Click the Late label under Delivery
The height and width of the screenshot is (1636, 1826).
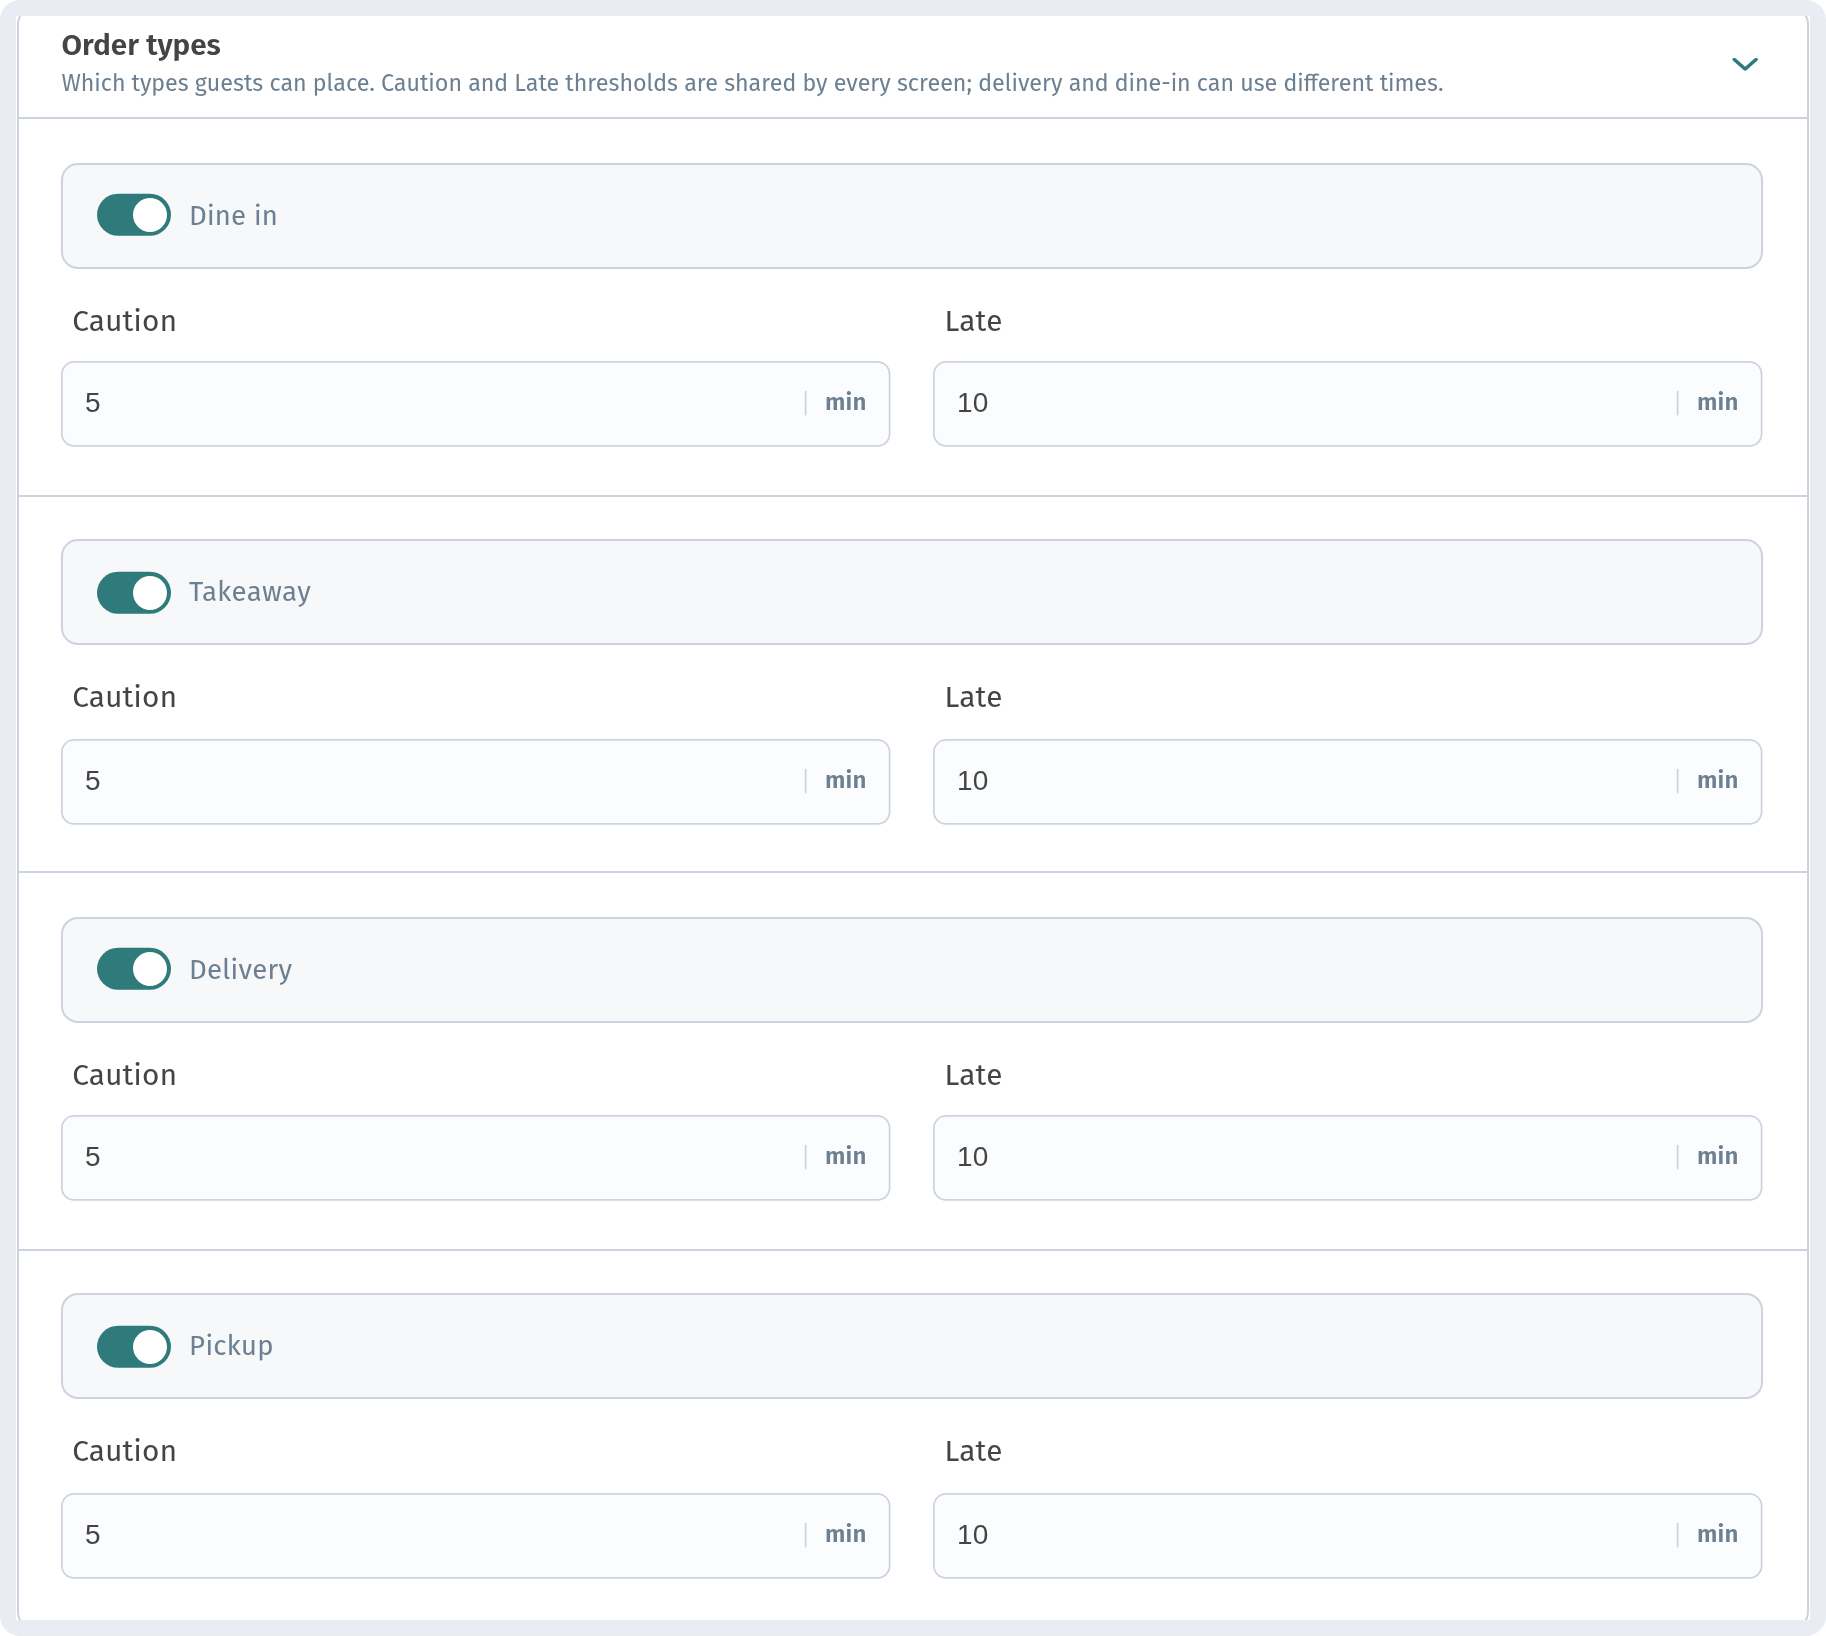[x=973, y=1075]
